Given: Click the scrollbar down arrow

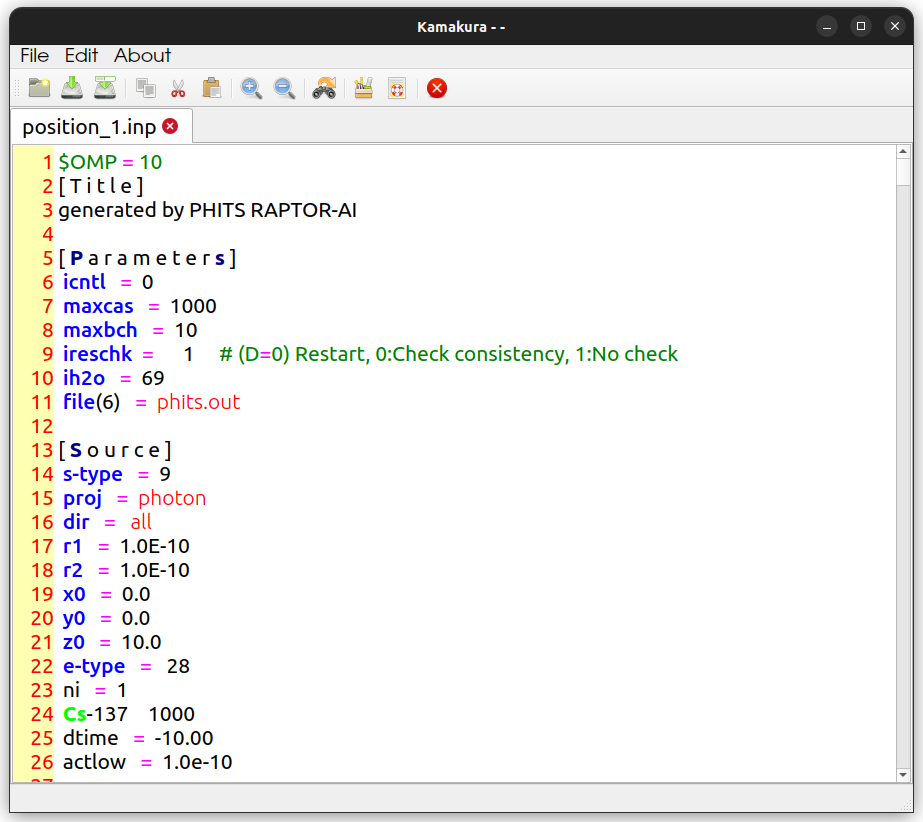Looking at the screenshot, I should 902,774.
